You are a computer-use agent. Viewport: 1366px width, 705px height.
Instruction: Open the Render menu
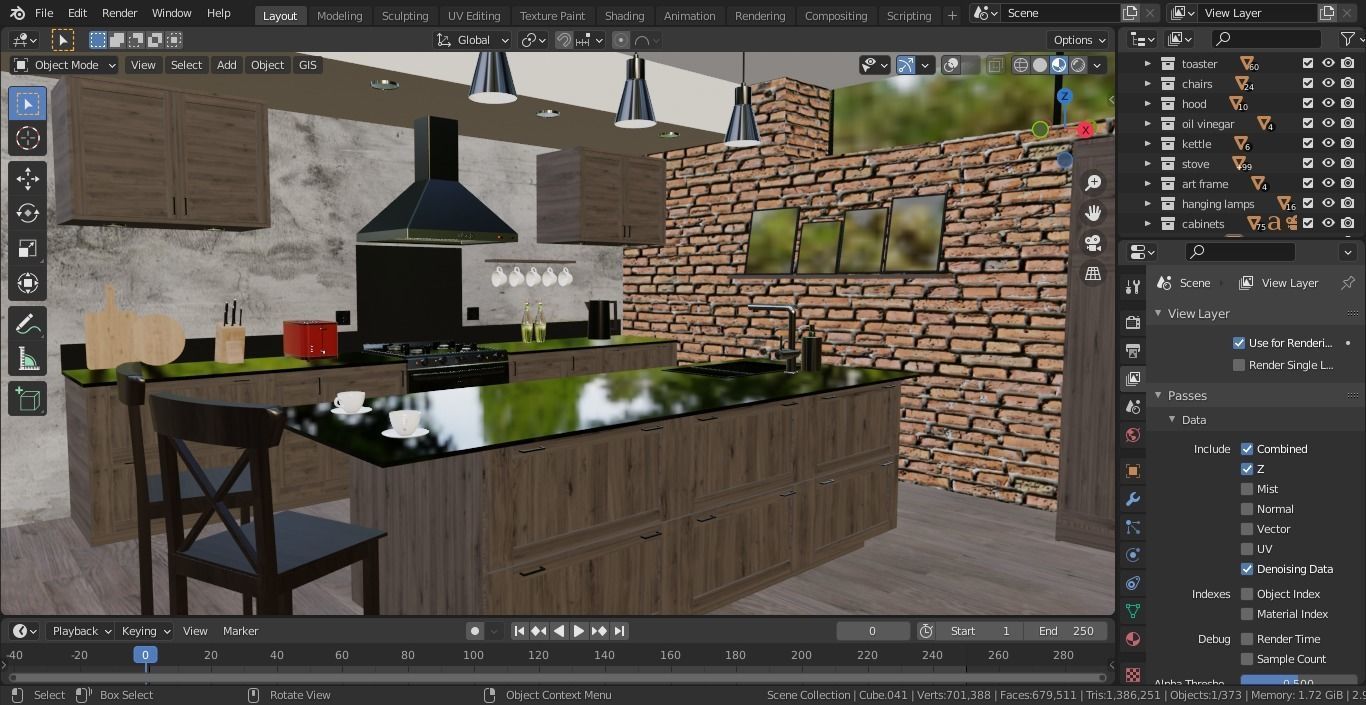(x=119, y=13)
